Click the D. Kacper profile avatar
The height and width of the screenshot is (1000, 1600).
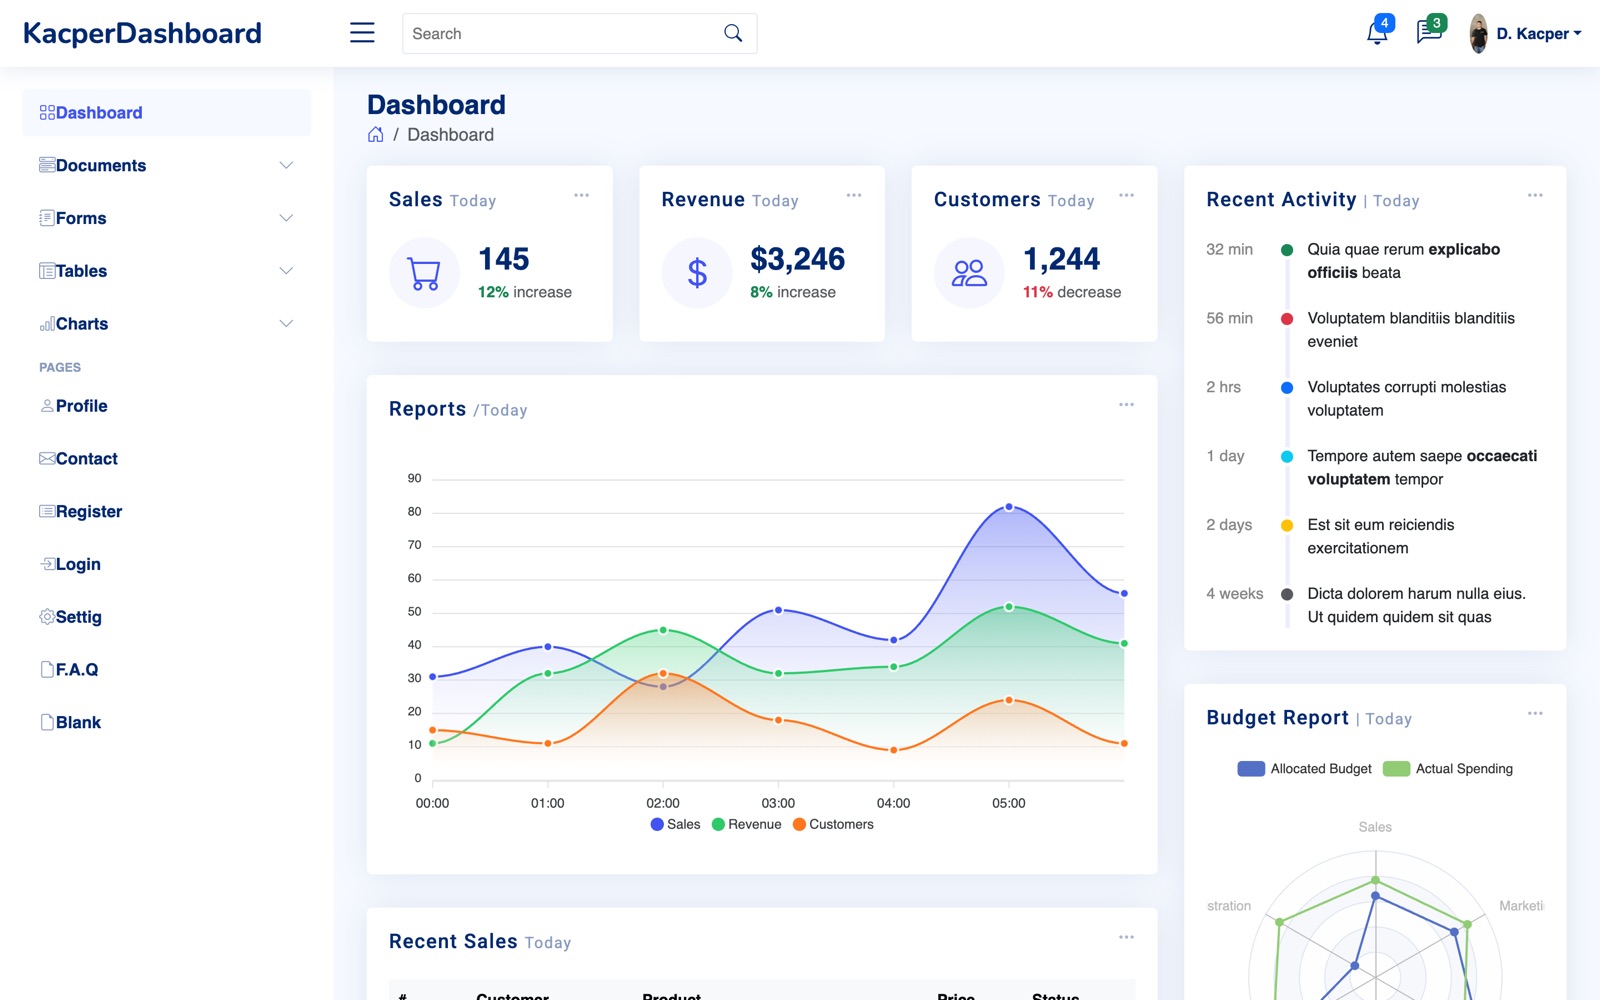coord(1478,33)
